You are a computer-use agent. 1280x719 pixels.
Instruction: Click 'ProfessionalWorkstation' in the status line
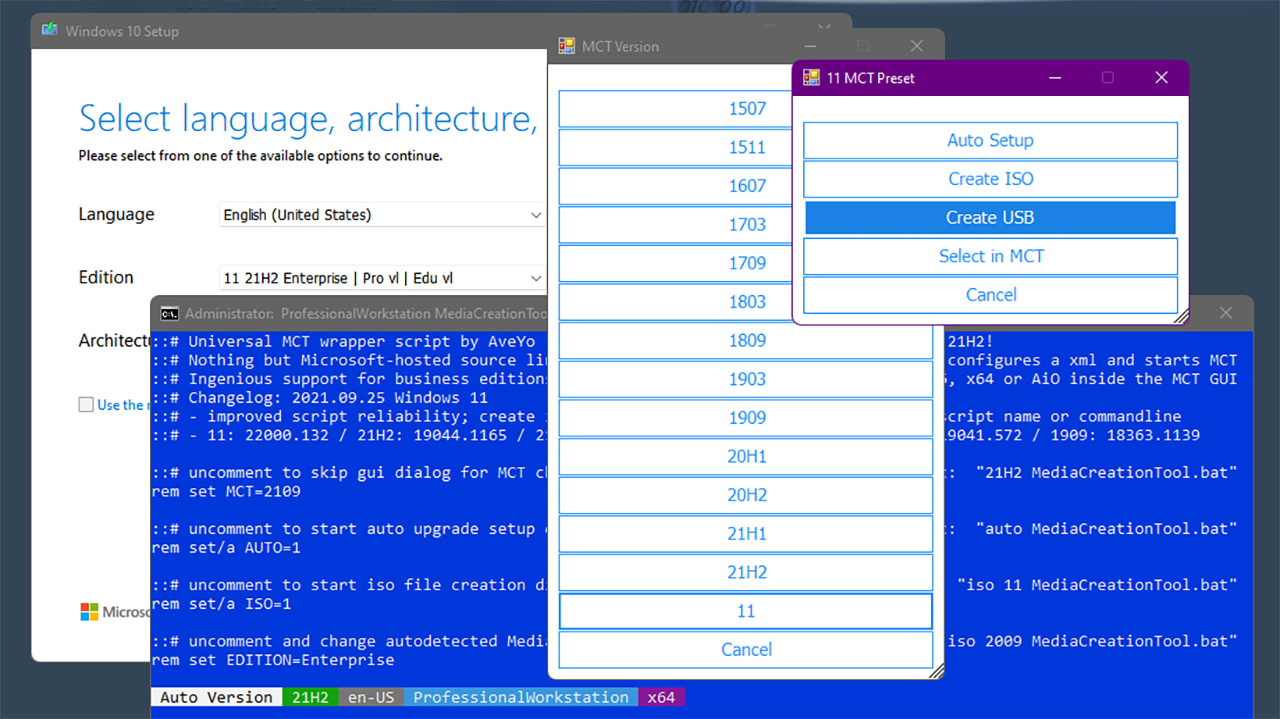(x=521, y=697)
